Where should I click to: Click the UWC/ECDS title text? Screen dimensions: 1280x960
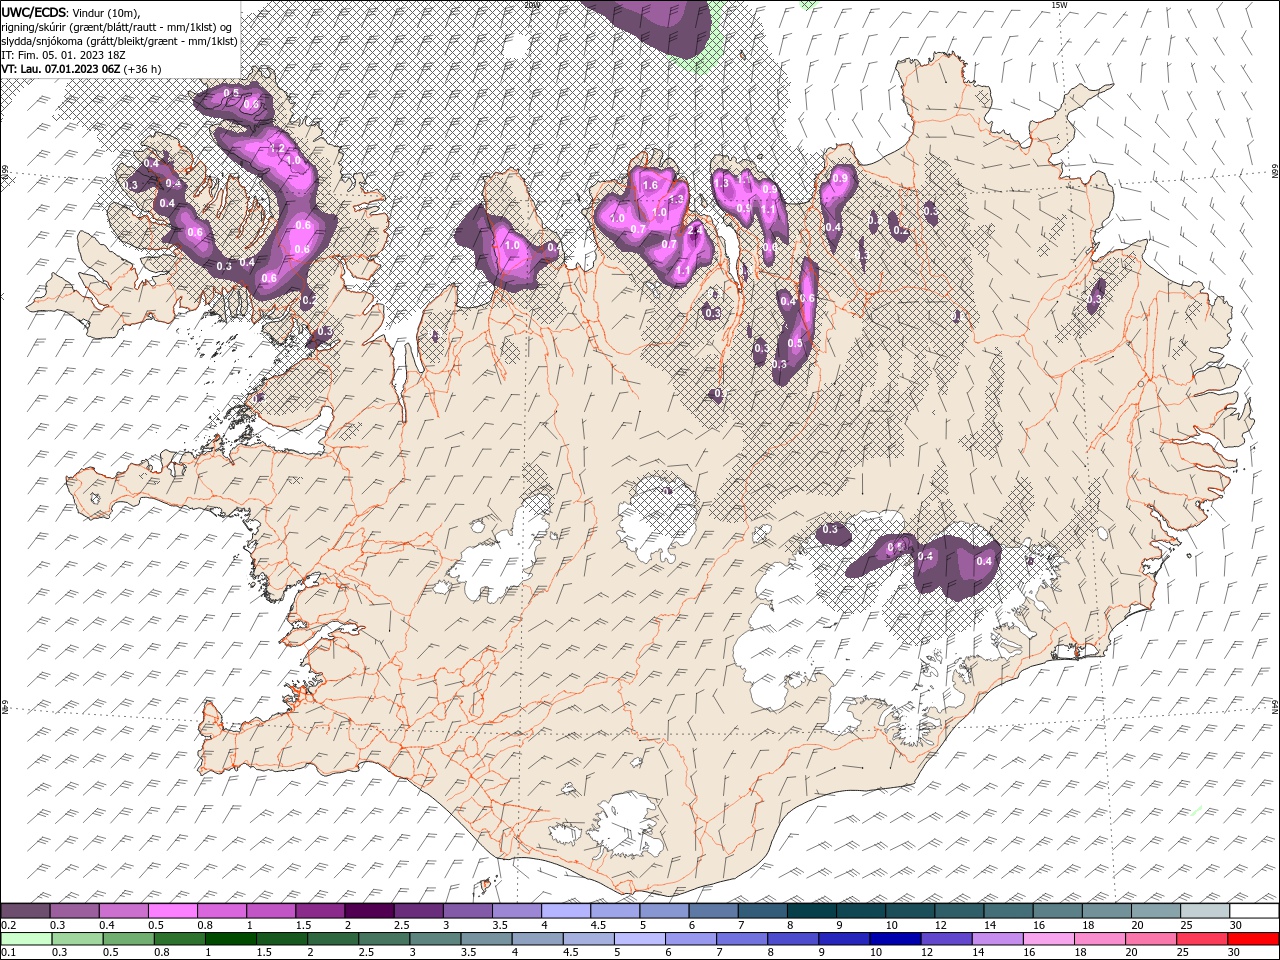[x=33, y=12]
